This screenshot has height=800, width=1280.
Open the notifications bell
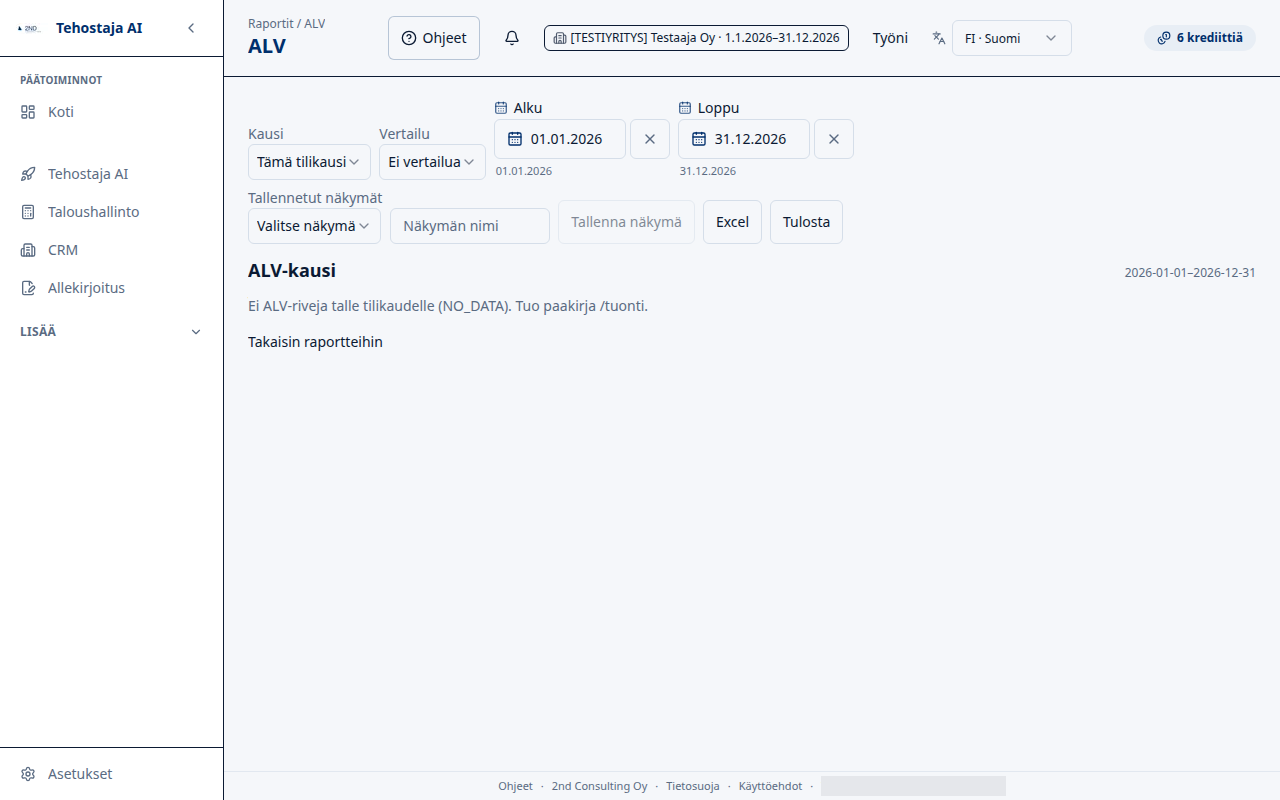(512, 38)
